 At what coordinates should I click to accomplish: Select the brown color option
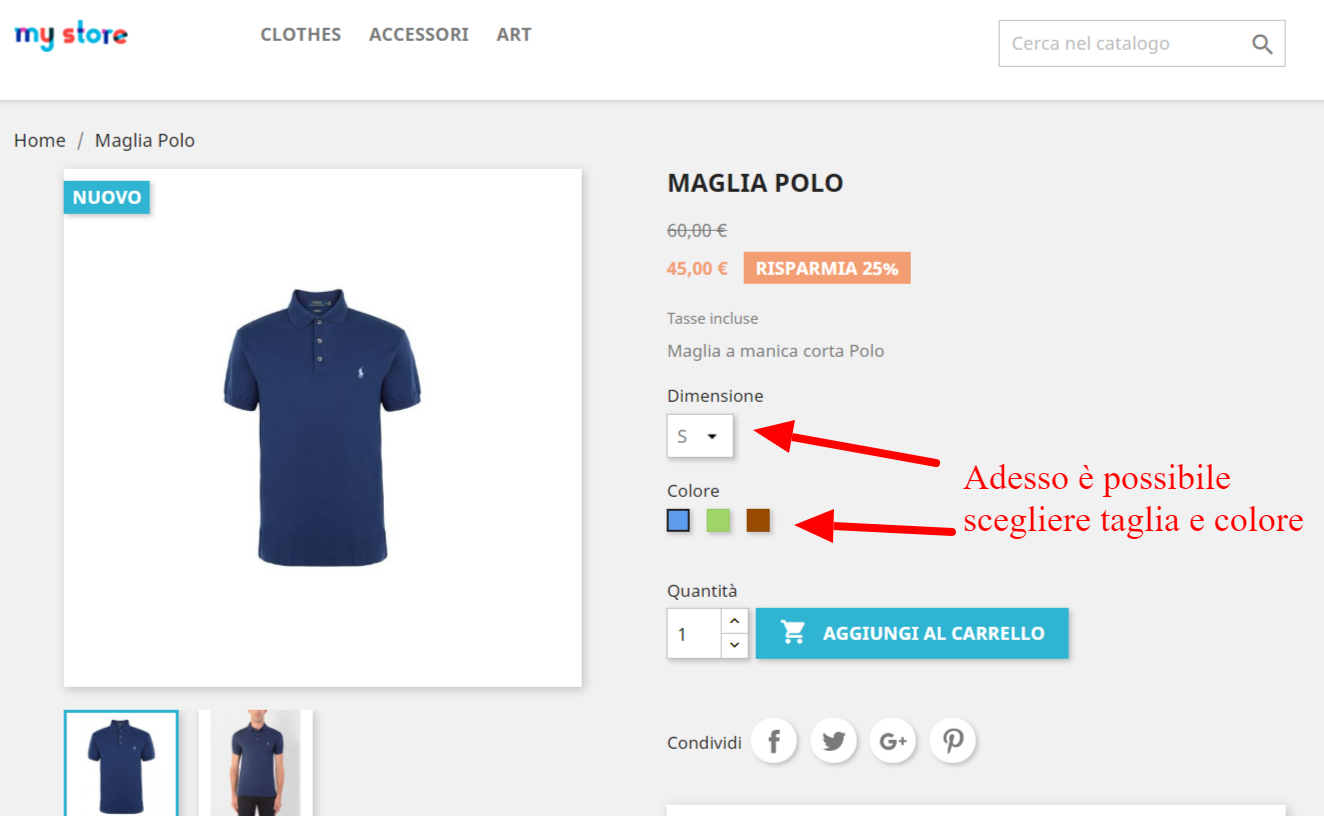point(758,520)
